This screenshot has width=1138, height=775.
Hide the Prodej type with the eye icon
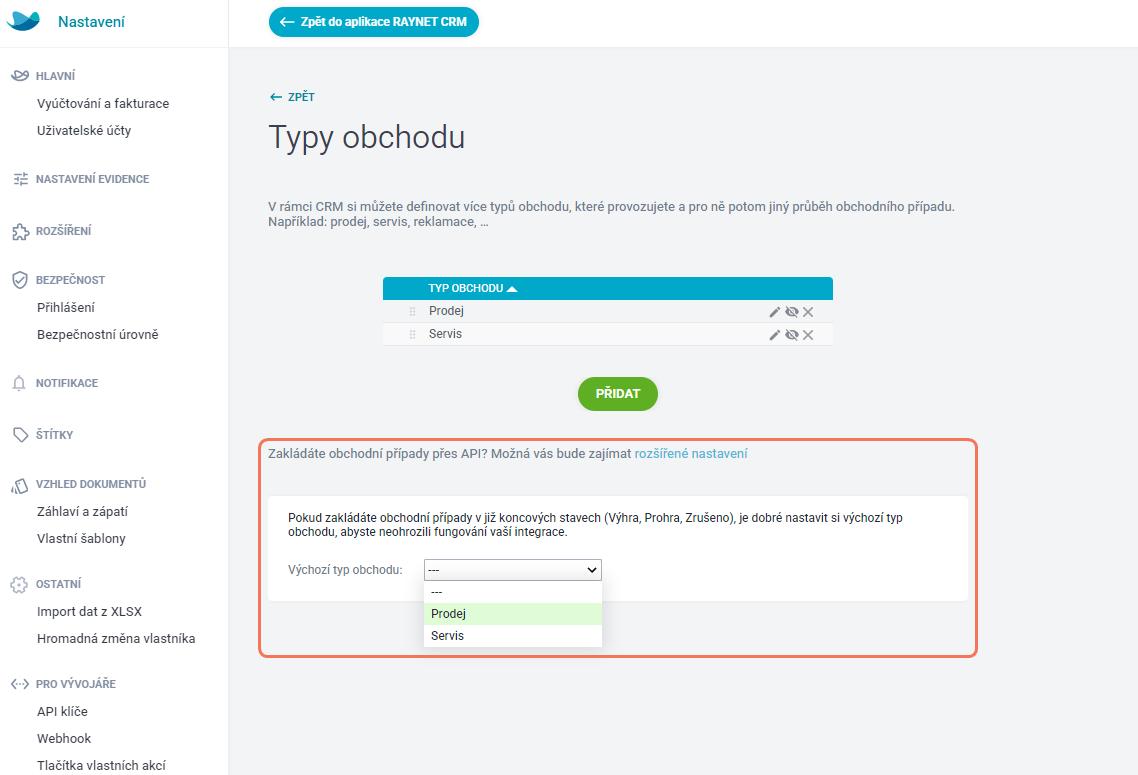click(x=792, y=311)
